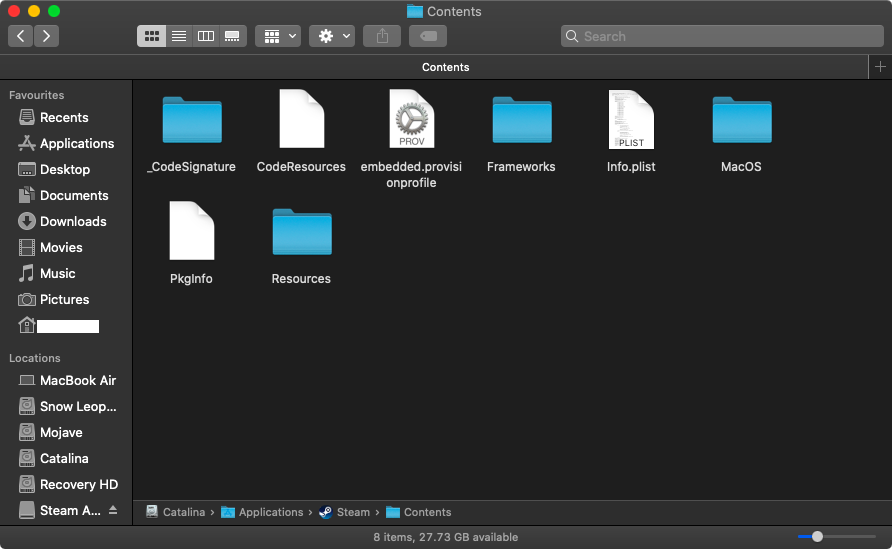Select the Frameworks folder icon

(x=522, y=120)
